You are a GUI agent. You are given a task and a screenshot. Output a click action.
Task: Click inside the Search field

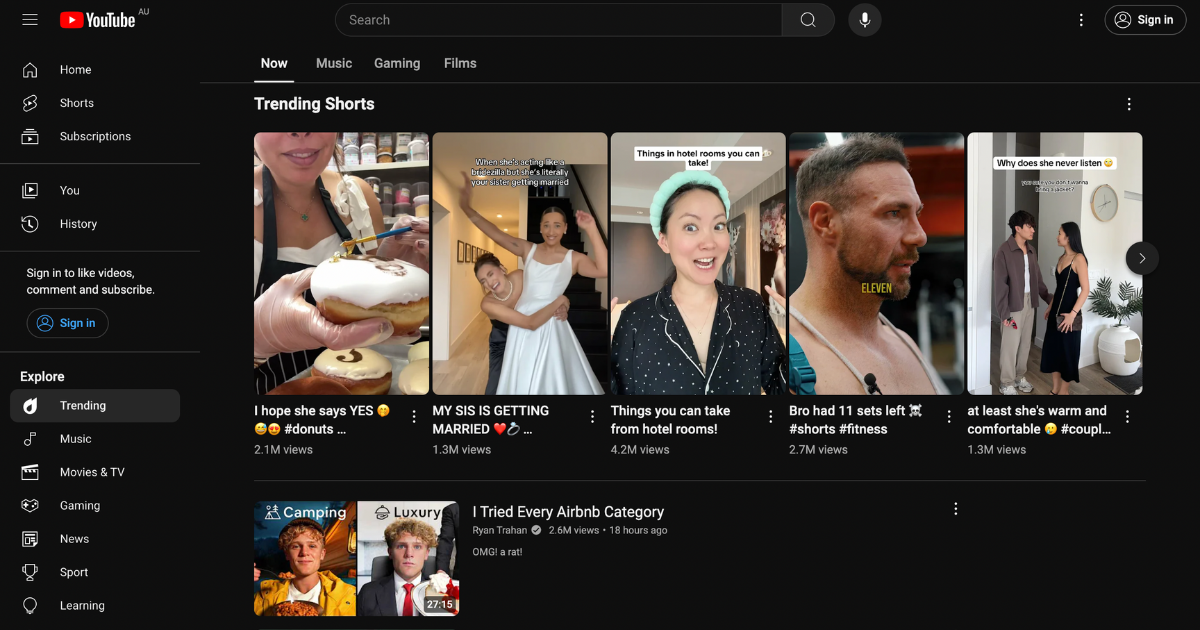[550, 19]
